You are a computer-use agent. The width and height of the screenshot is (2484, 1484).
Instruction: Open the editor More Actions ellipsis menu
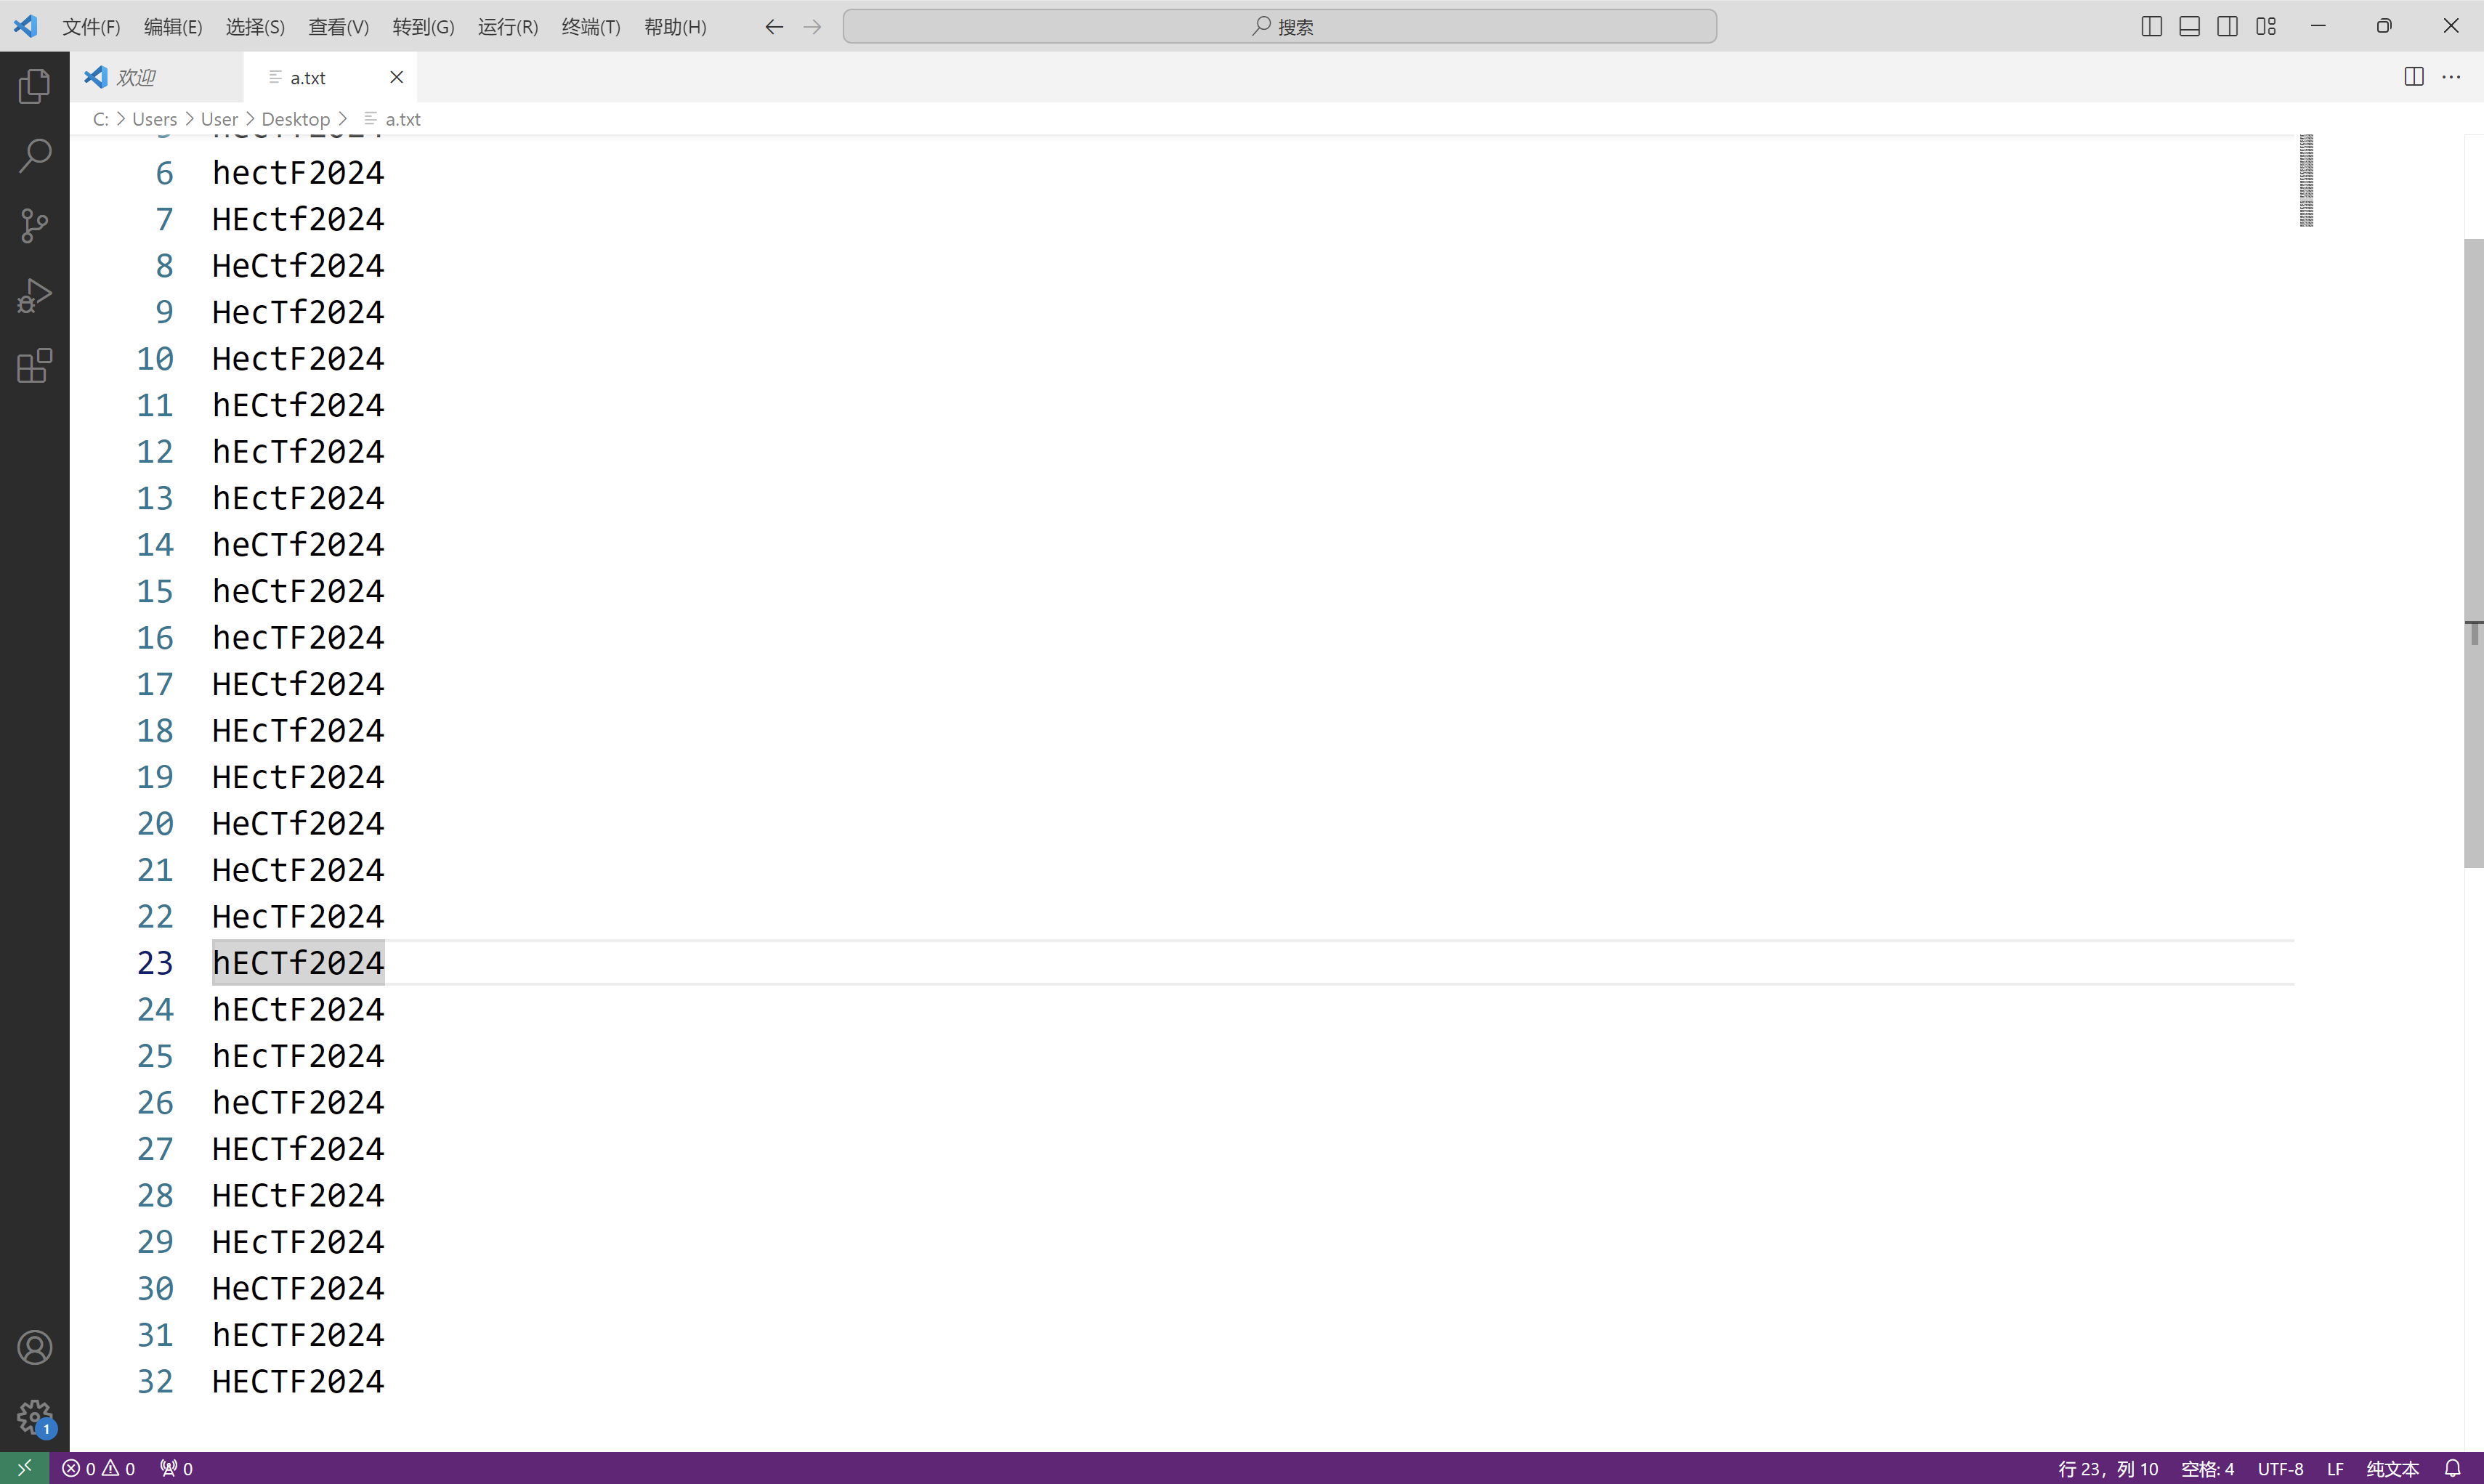click(2451, 77)
